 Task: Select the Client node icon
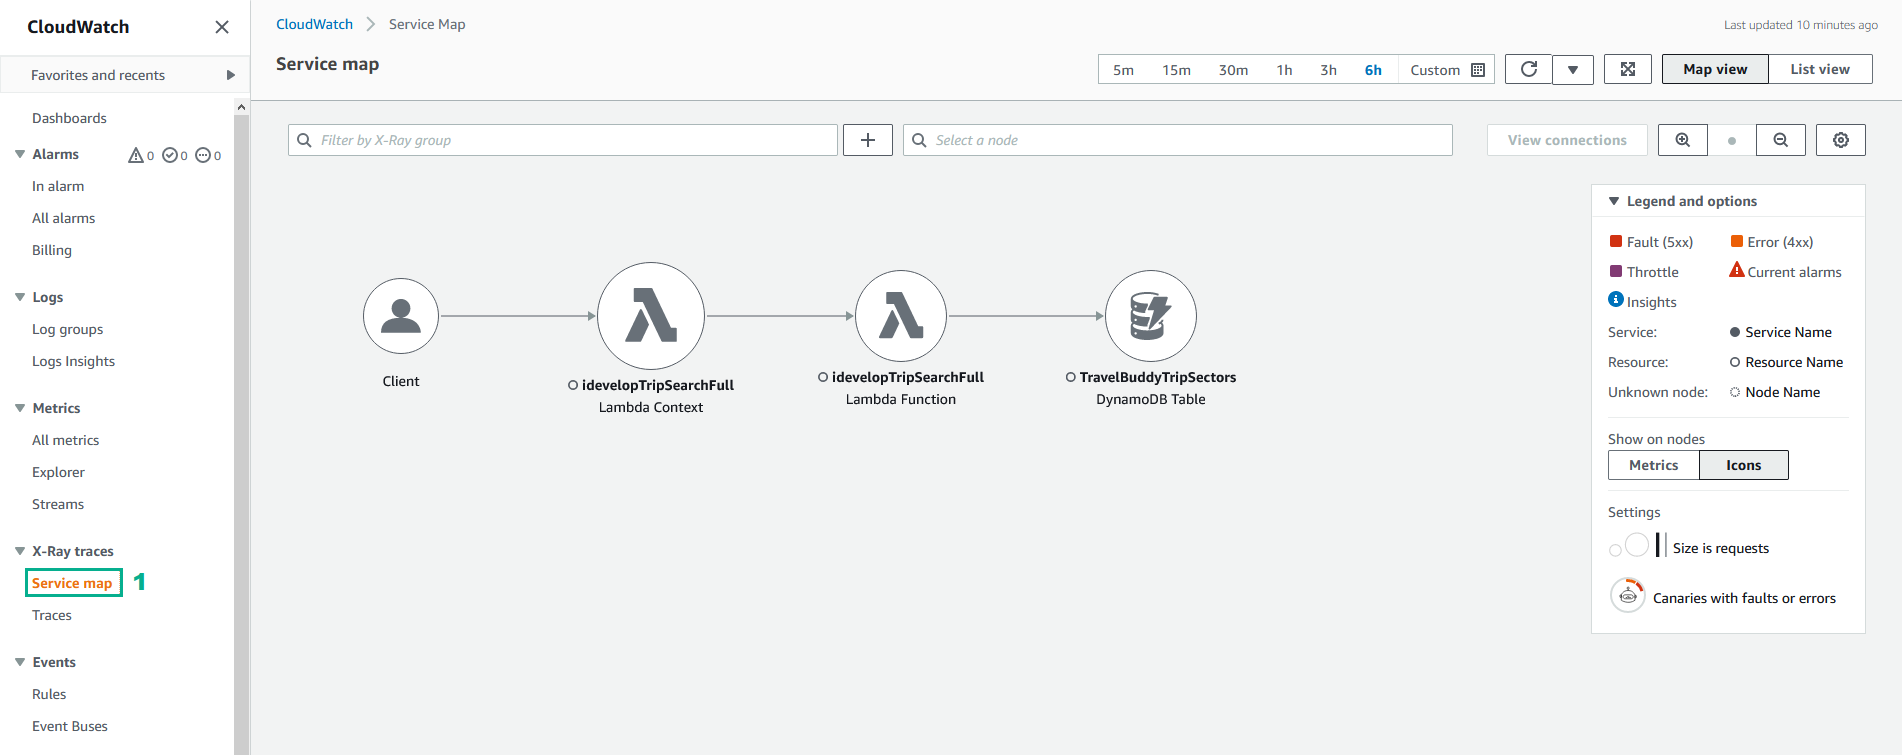[401, 316]
